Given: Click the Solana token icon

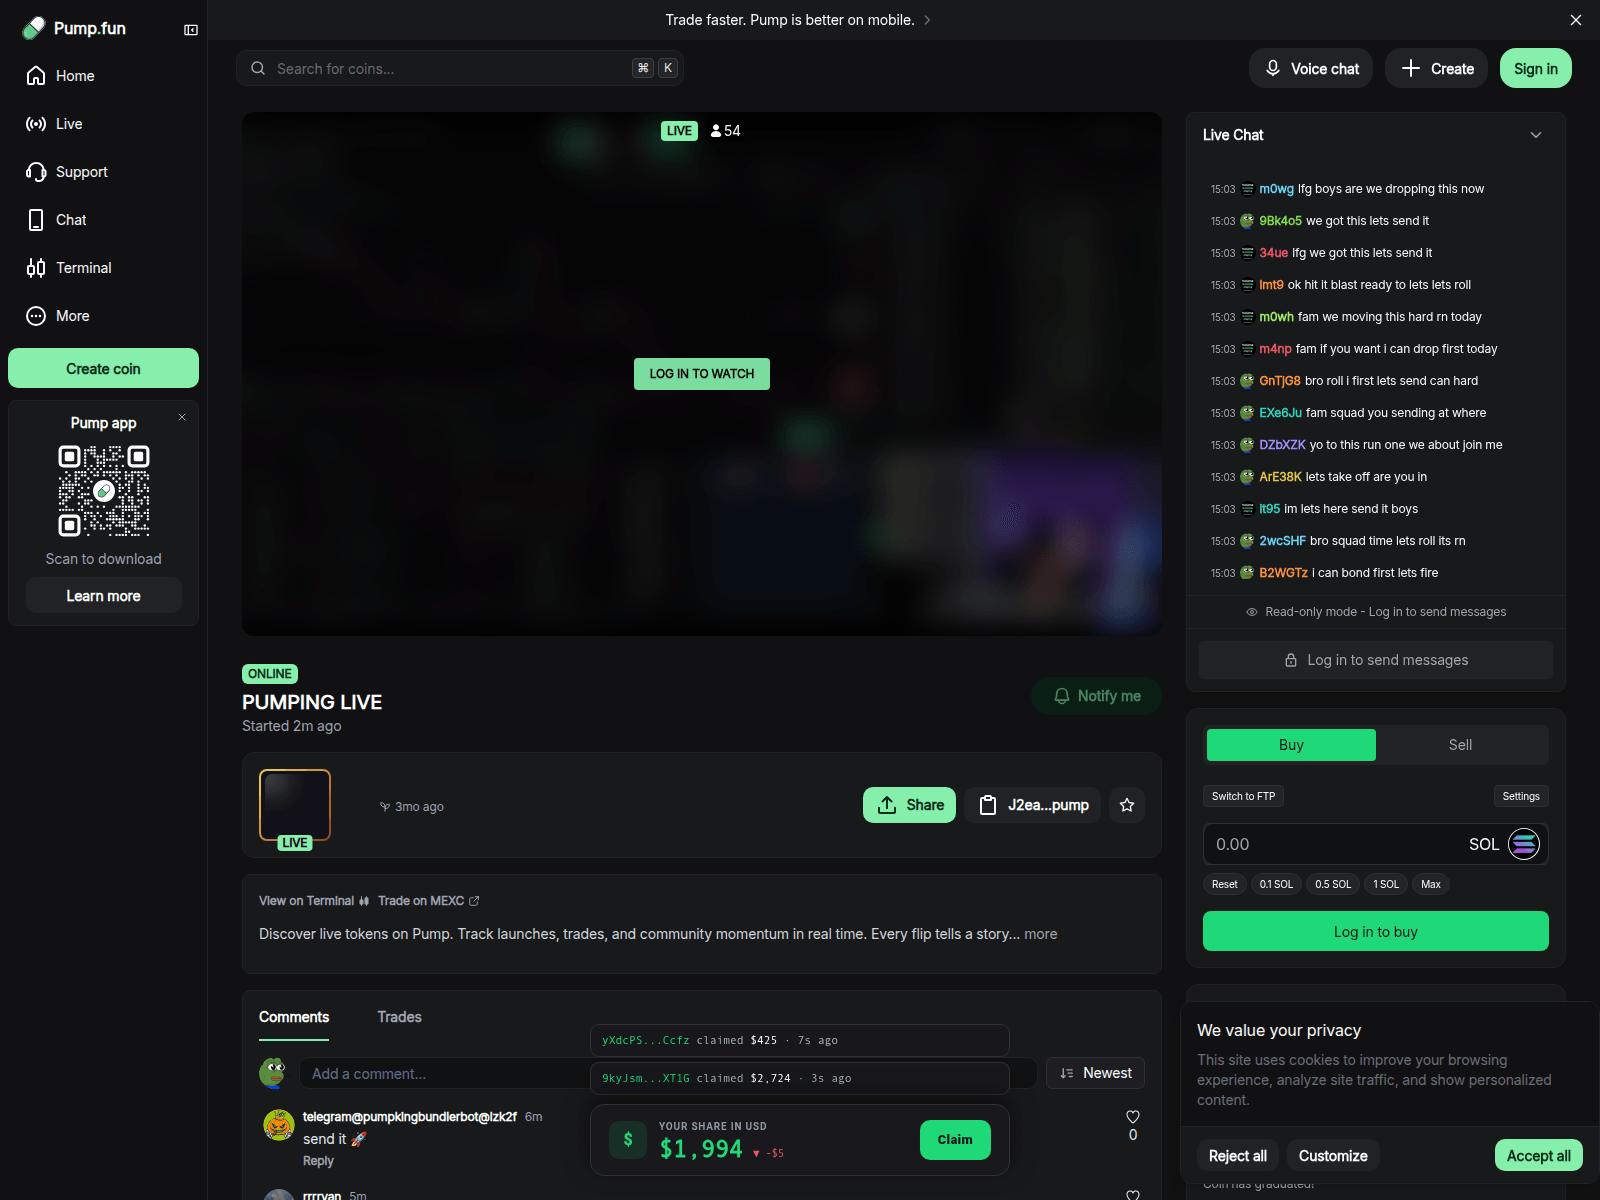Looking at the screenshot, I should (x=1524, y=844).
